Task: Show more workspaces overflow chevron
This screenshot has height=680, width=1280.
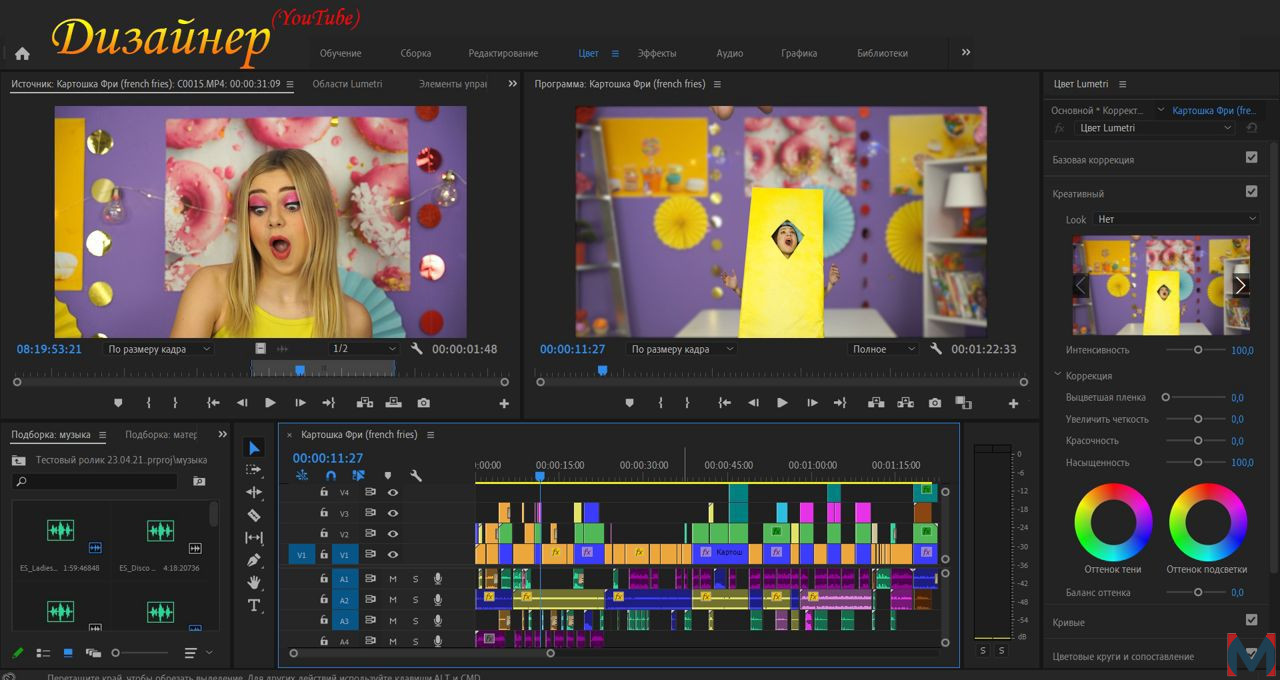Action: tap(966, 52)
